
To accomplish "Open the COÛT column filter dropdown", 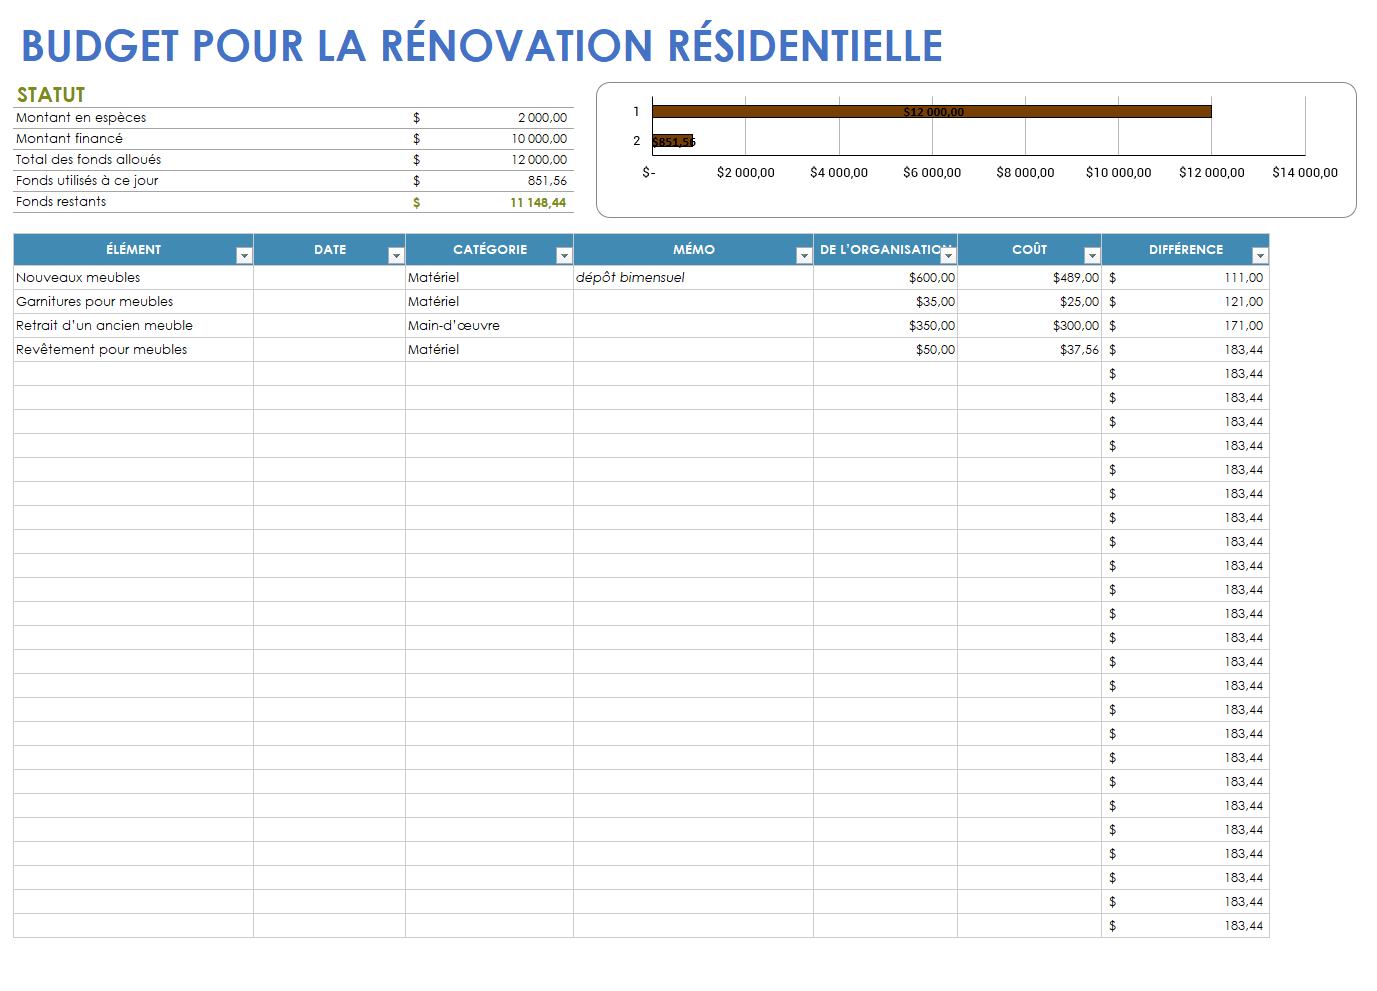I will point(1092,256).
